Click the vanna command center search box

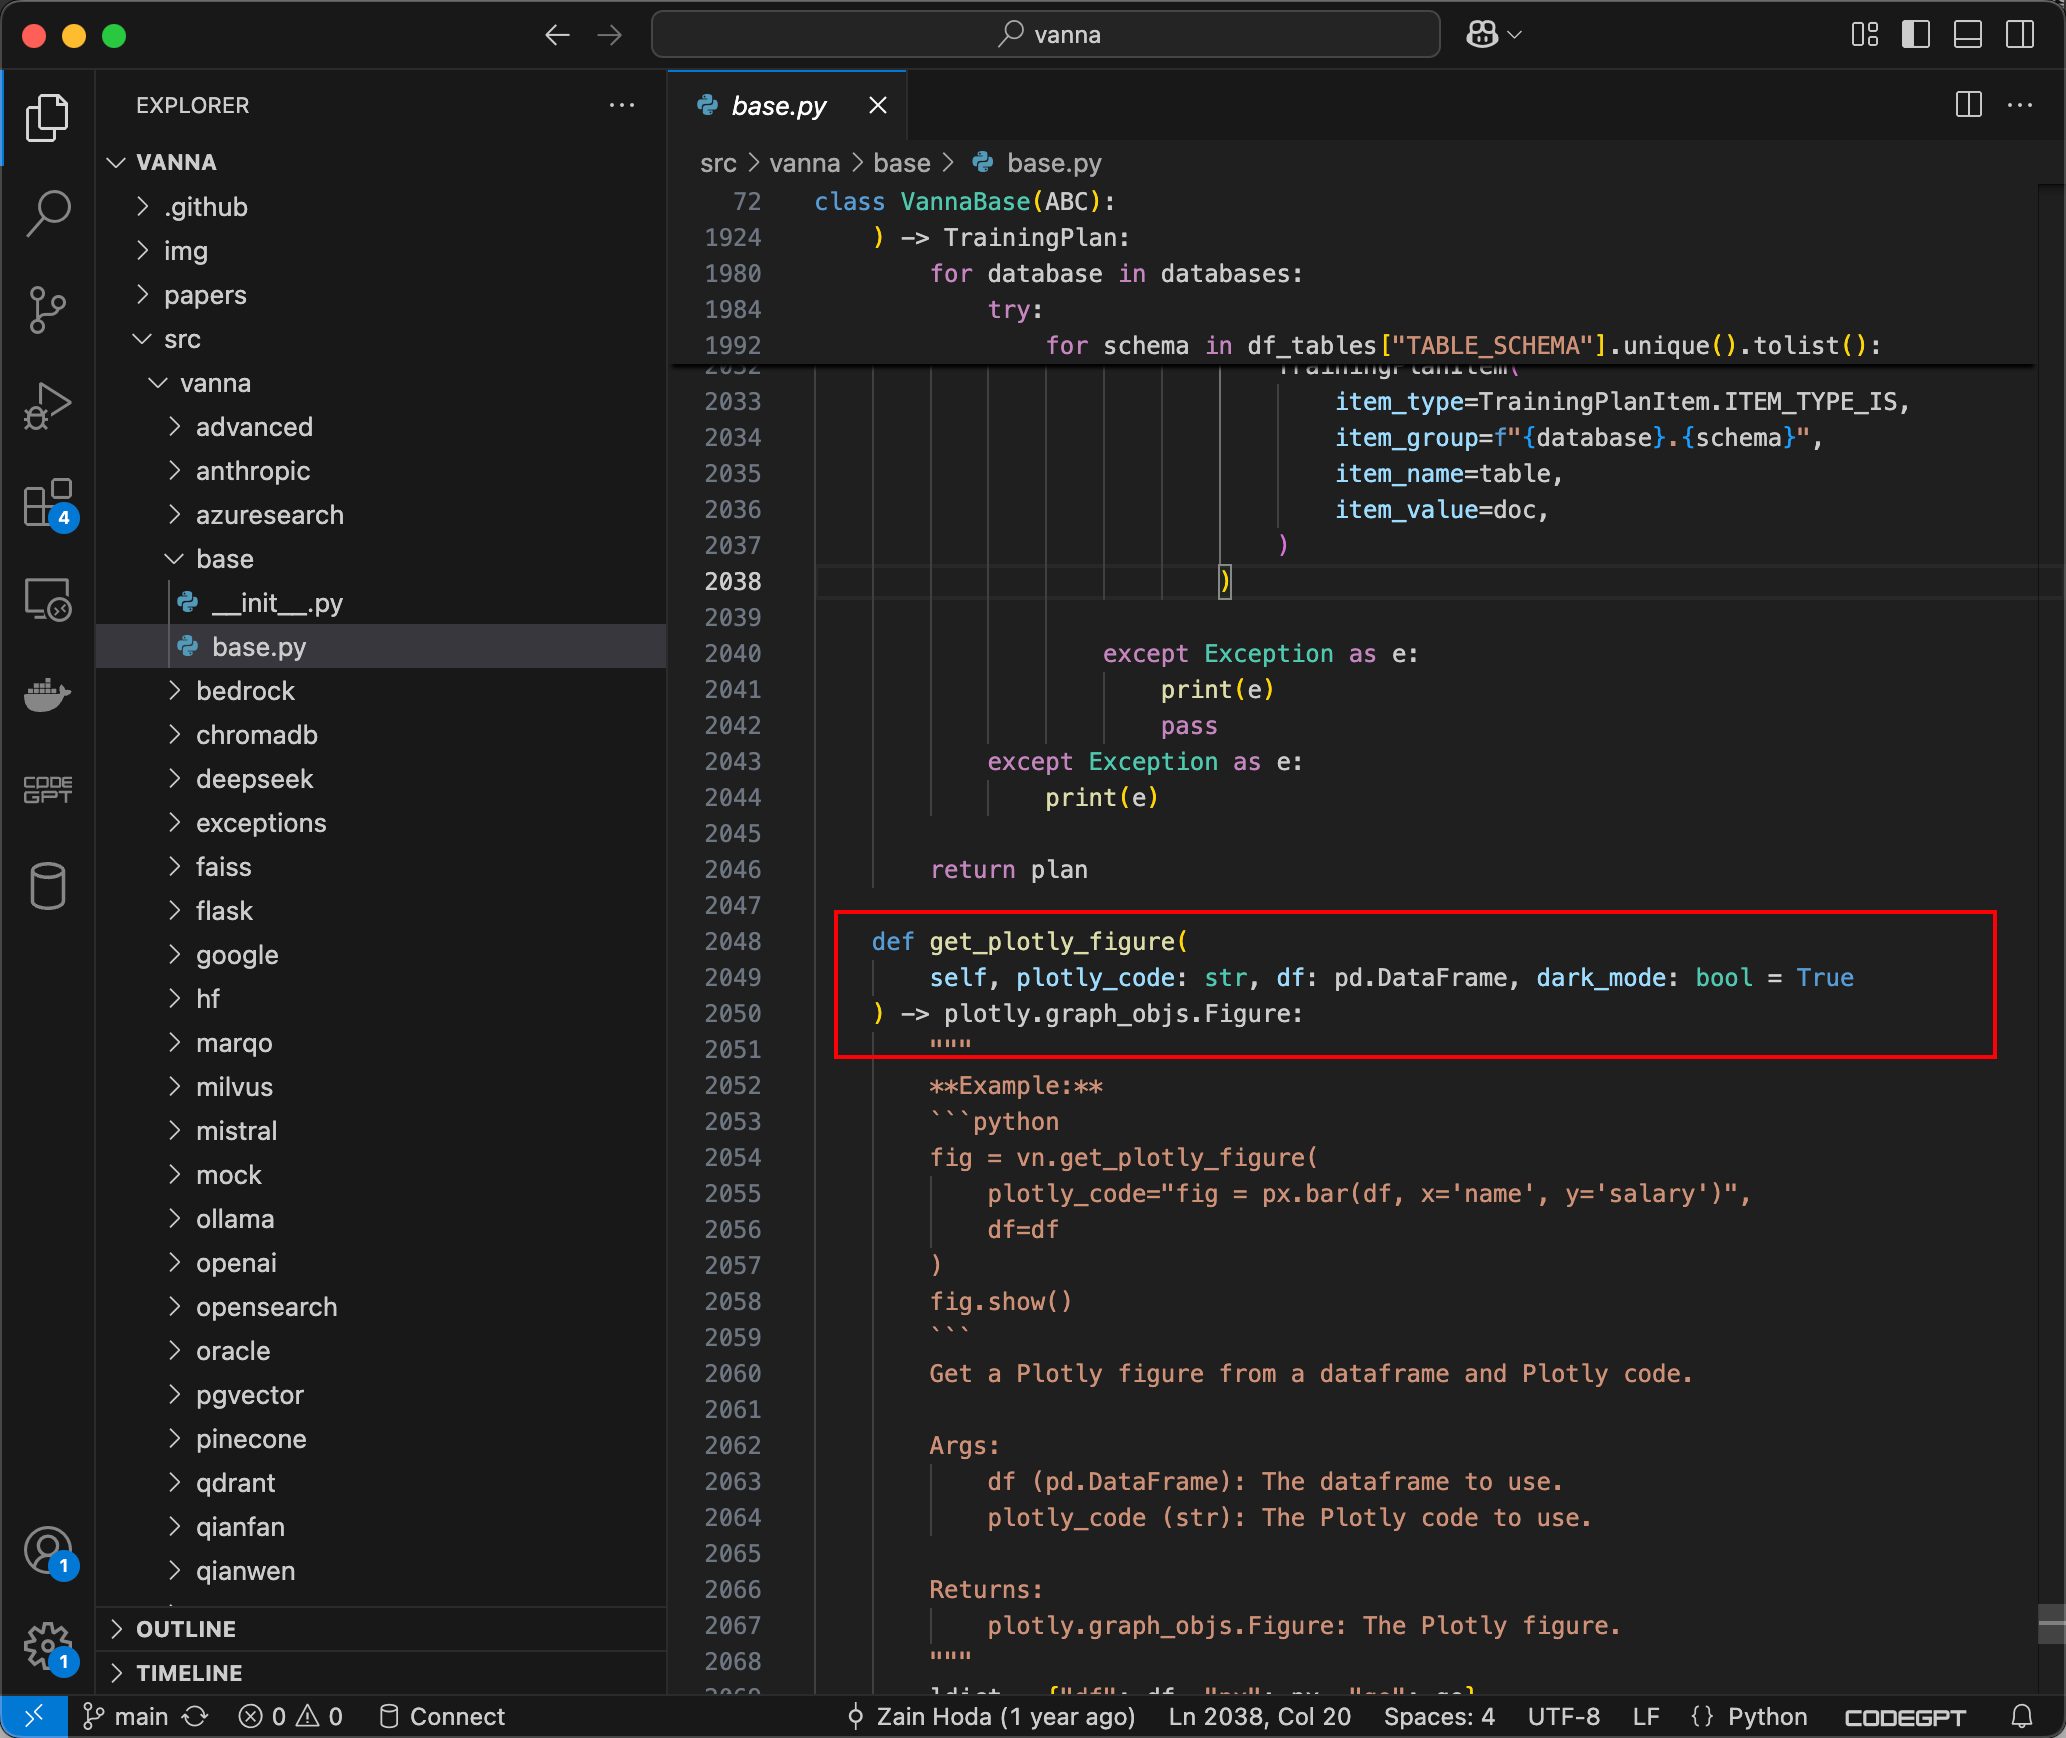click(x=1045, y=35)
